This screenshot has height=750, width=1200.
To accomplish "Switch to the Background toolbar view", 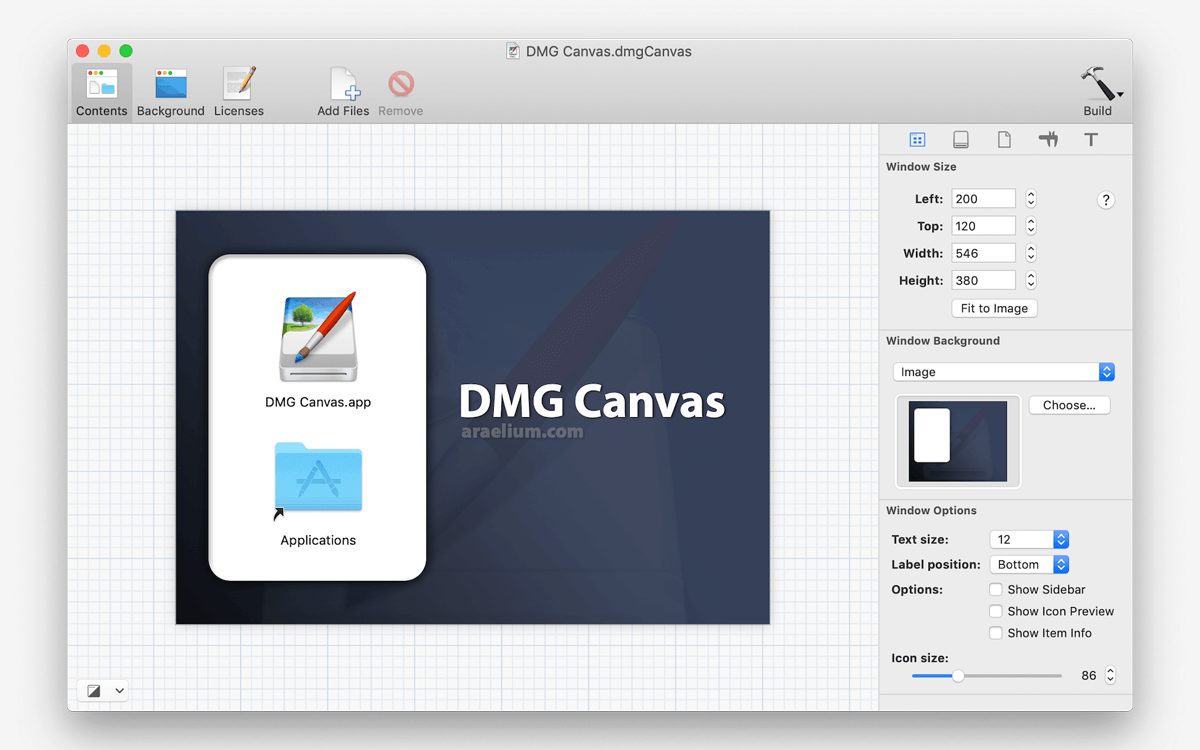I will tap(171, 92).
